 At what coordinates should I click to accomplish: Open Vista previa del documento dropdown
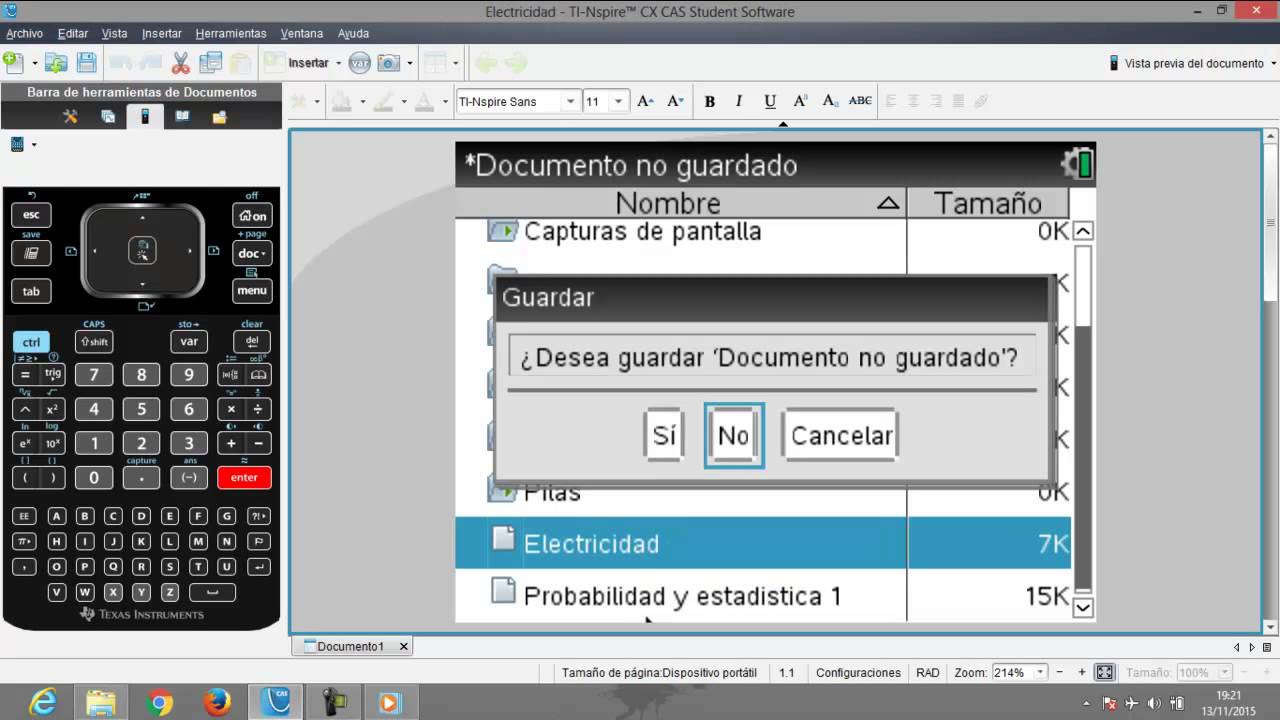coord(1272,63)
